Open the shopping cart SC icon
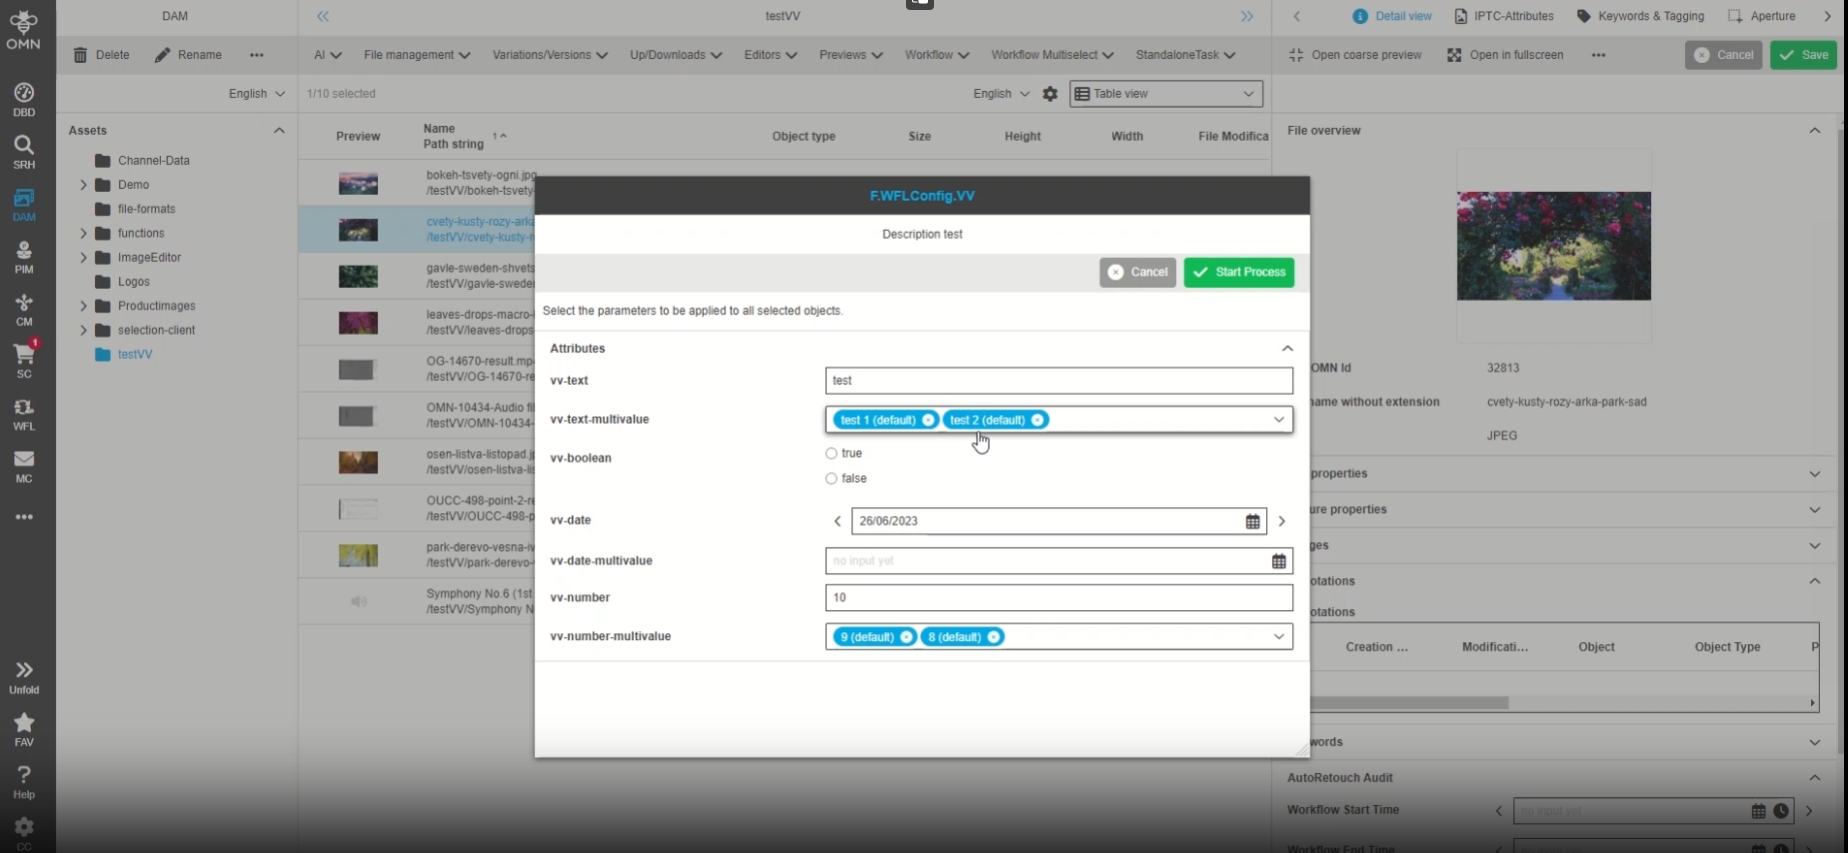 pyautogui.click(x=24, y=360)
